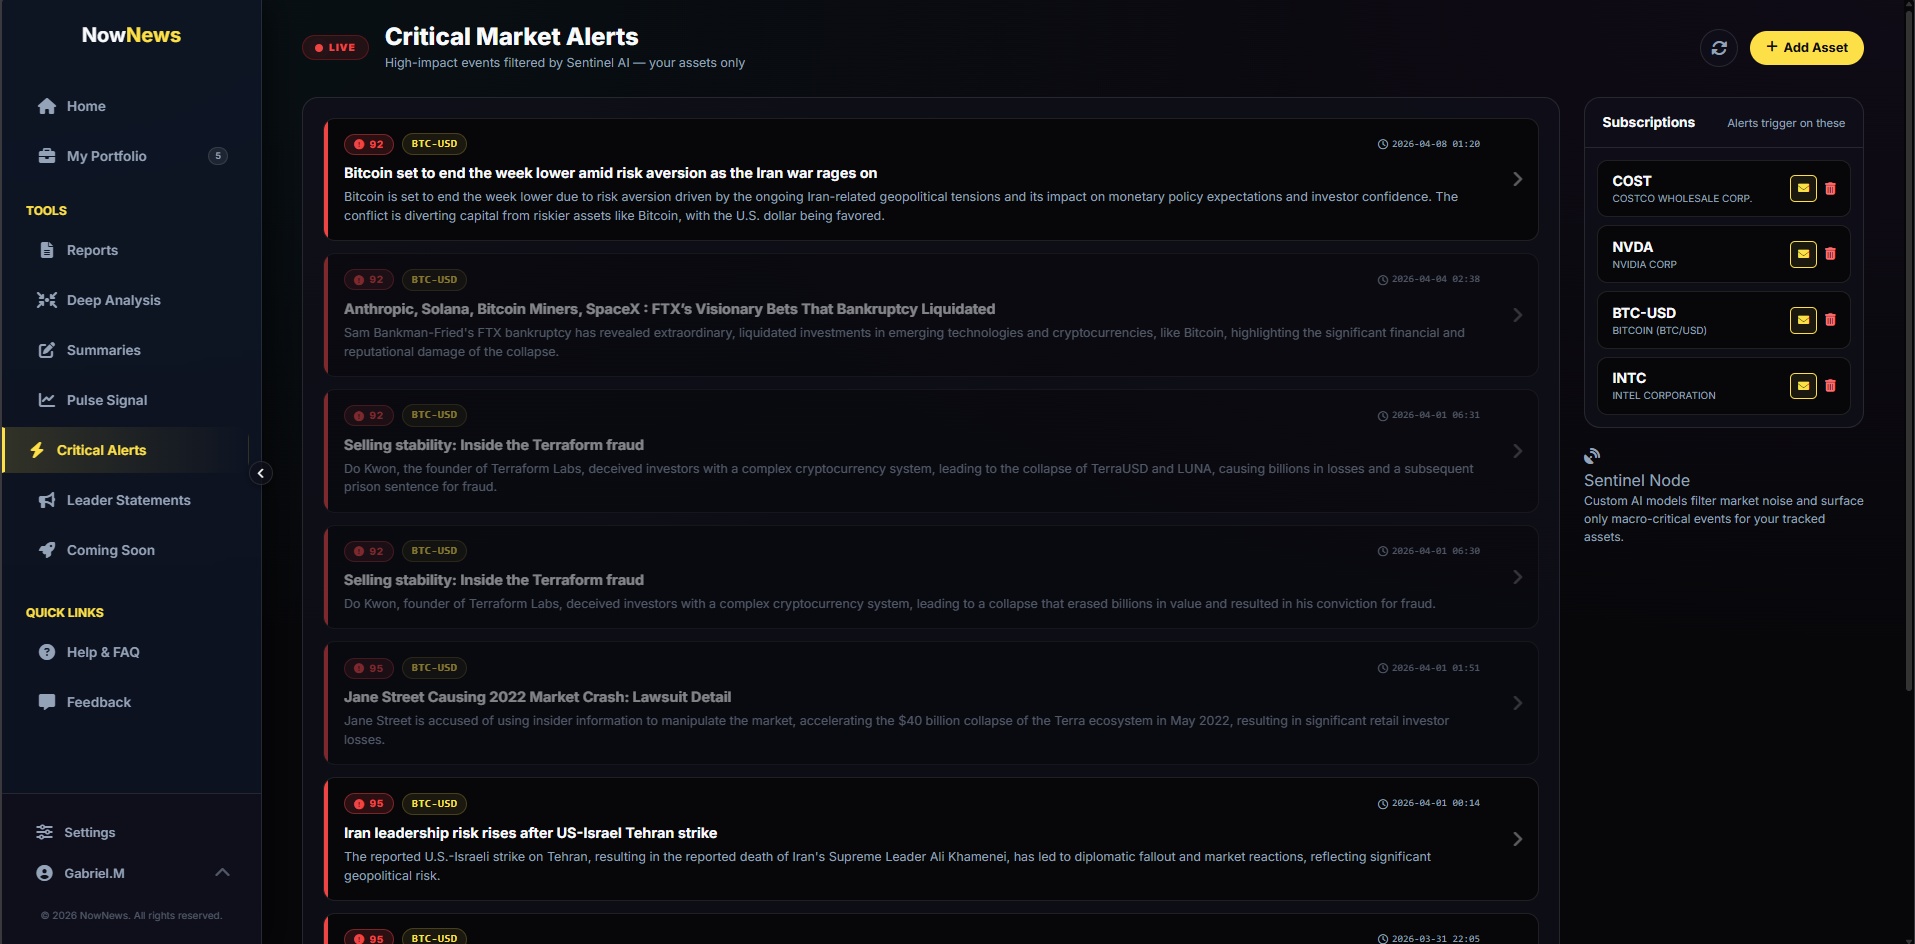Open My Portfolio
This screenshot has width=1915, height=944.
[105, 156]
